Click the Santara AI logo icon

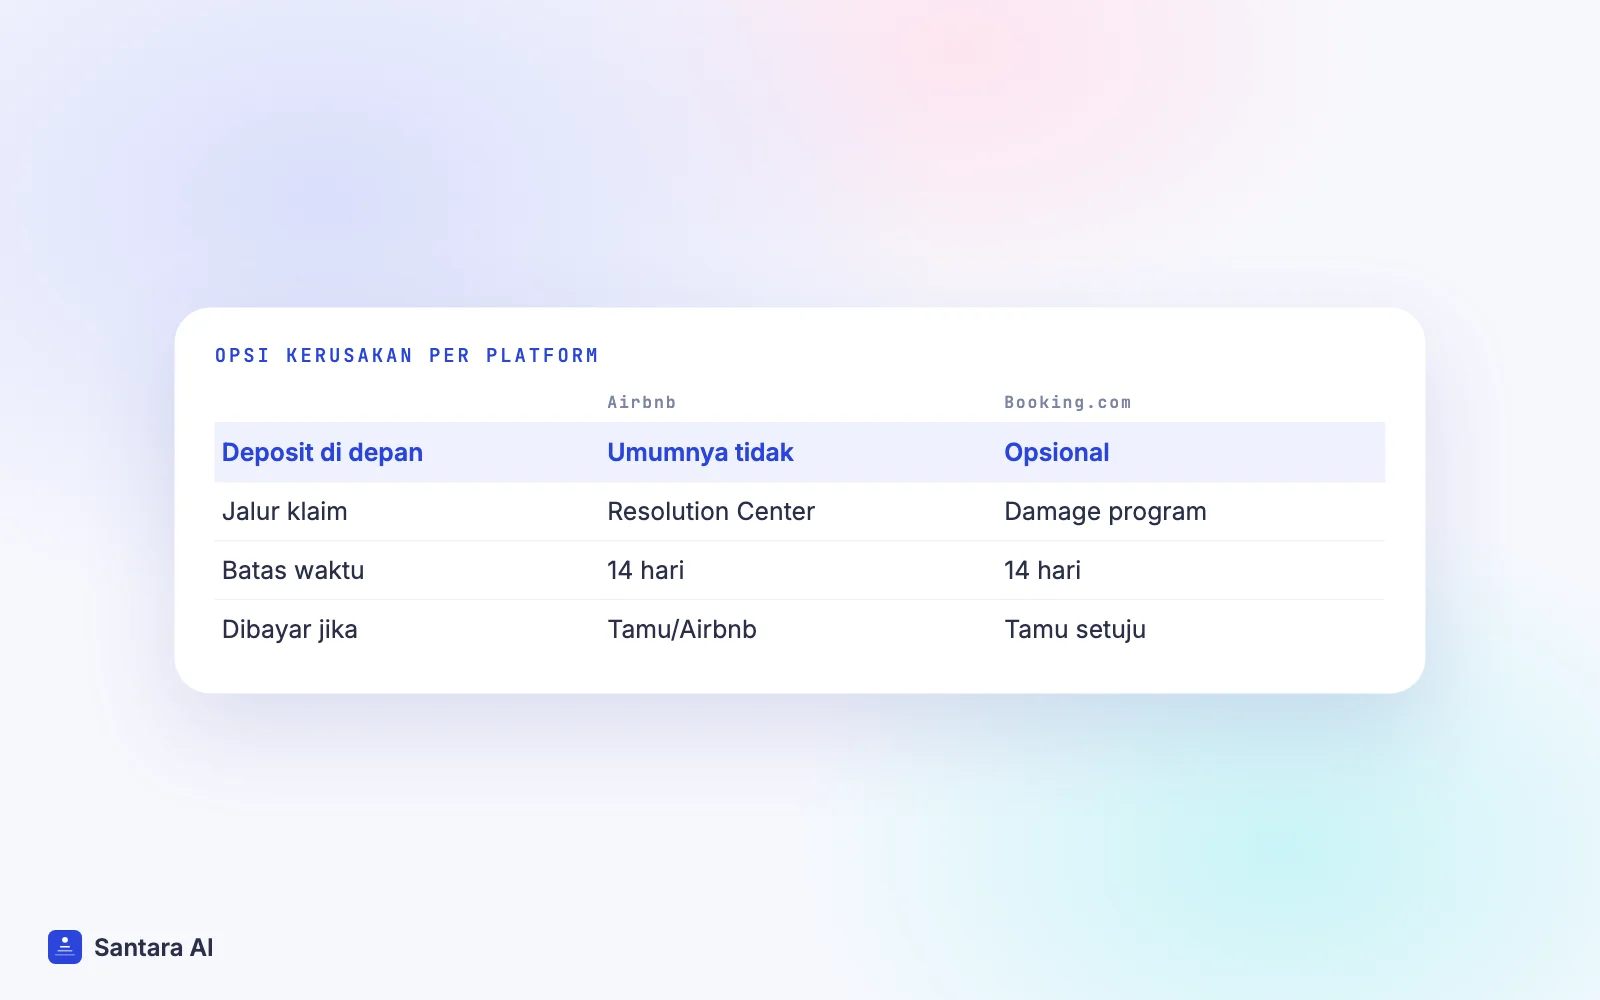click(65, 947)
